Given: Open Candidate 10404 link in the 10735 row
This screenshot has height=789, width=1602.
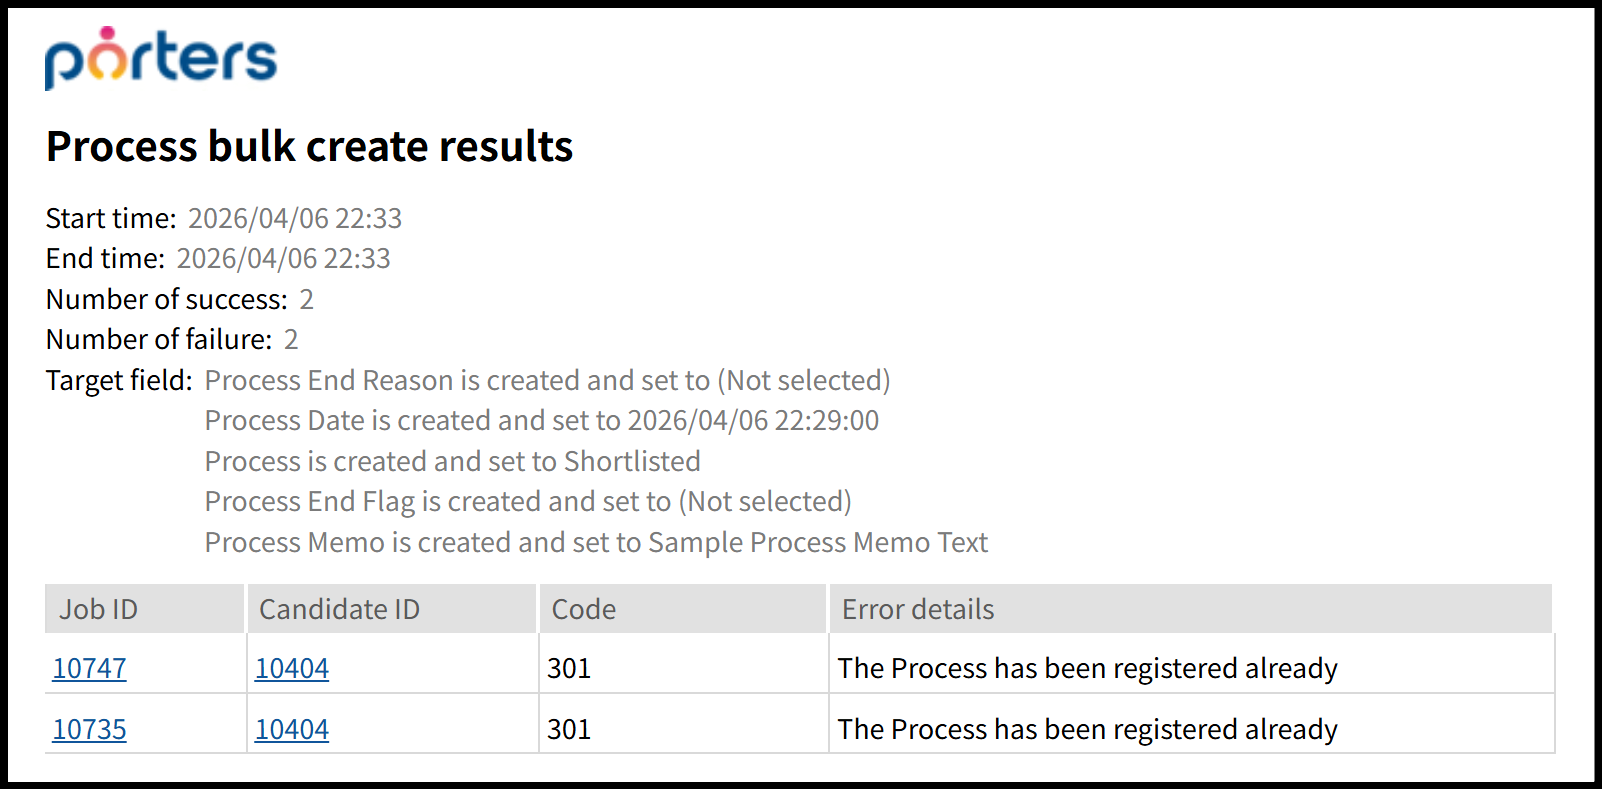Looking at the screenshot, I should (292, 729).
